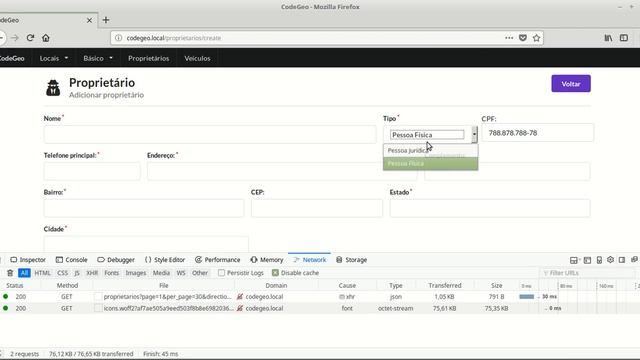Filter network requests by HTML
640x360 pixels.
coord(42,273)
